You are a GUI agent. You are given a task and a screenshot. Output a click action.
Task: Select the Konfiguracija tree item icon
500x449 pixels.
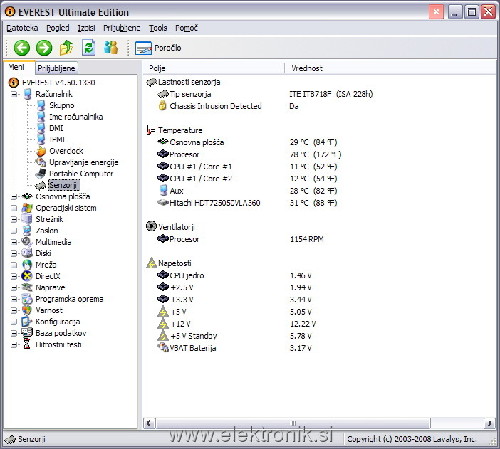click(27, 322)
